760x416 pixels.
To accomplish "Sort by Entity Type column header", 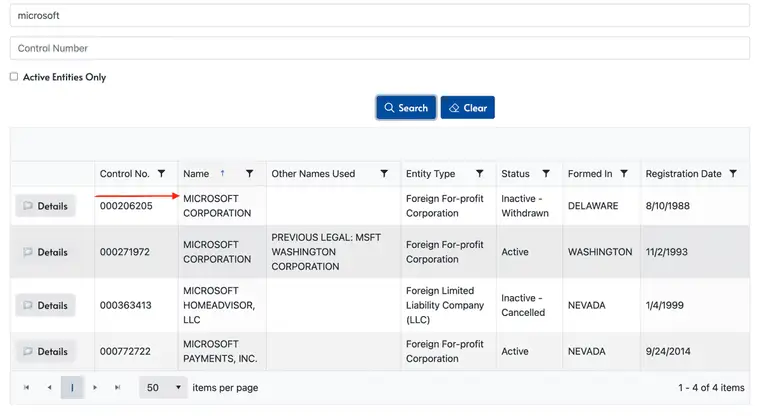I will (x=430, y=174).
